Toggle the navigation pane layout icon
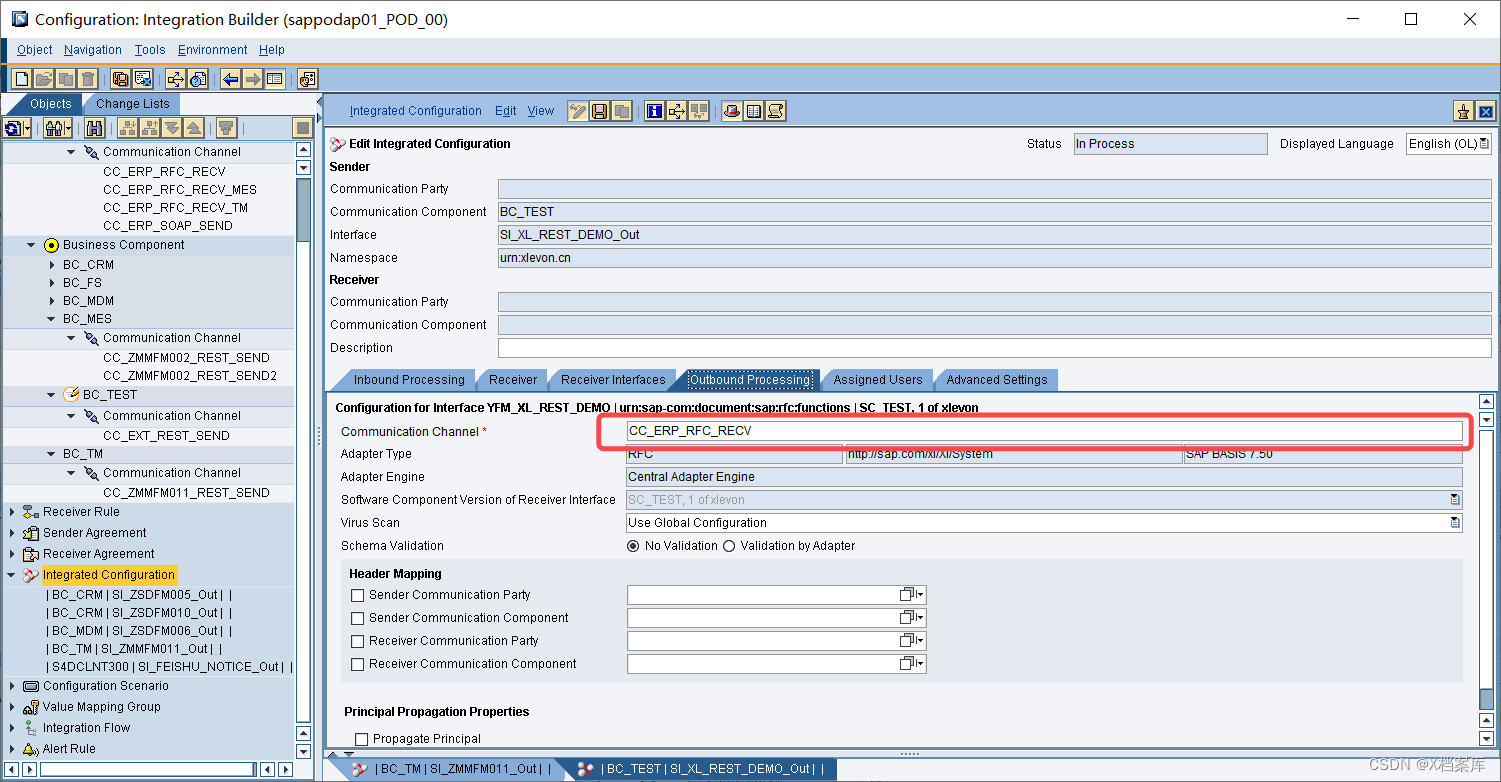This screenshot has width=1501, height=782. (275, 79)
